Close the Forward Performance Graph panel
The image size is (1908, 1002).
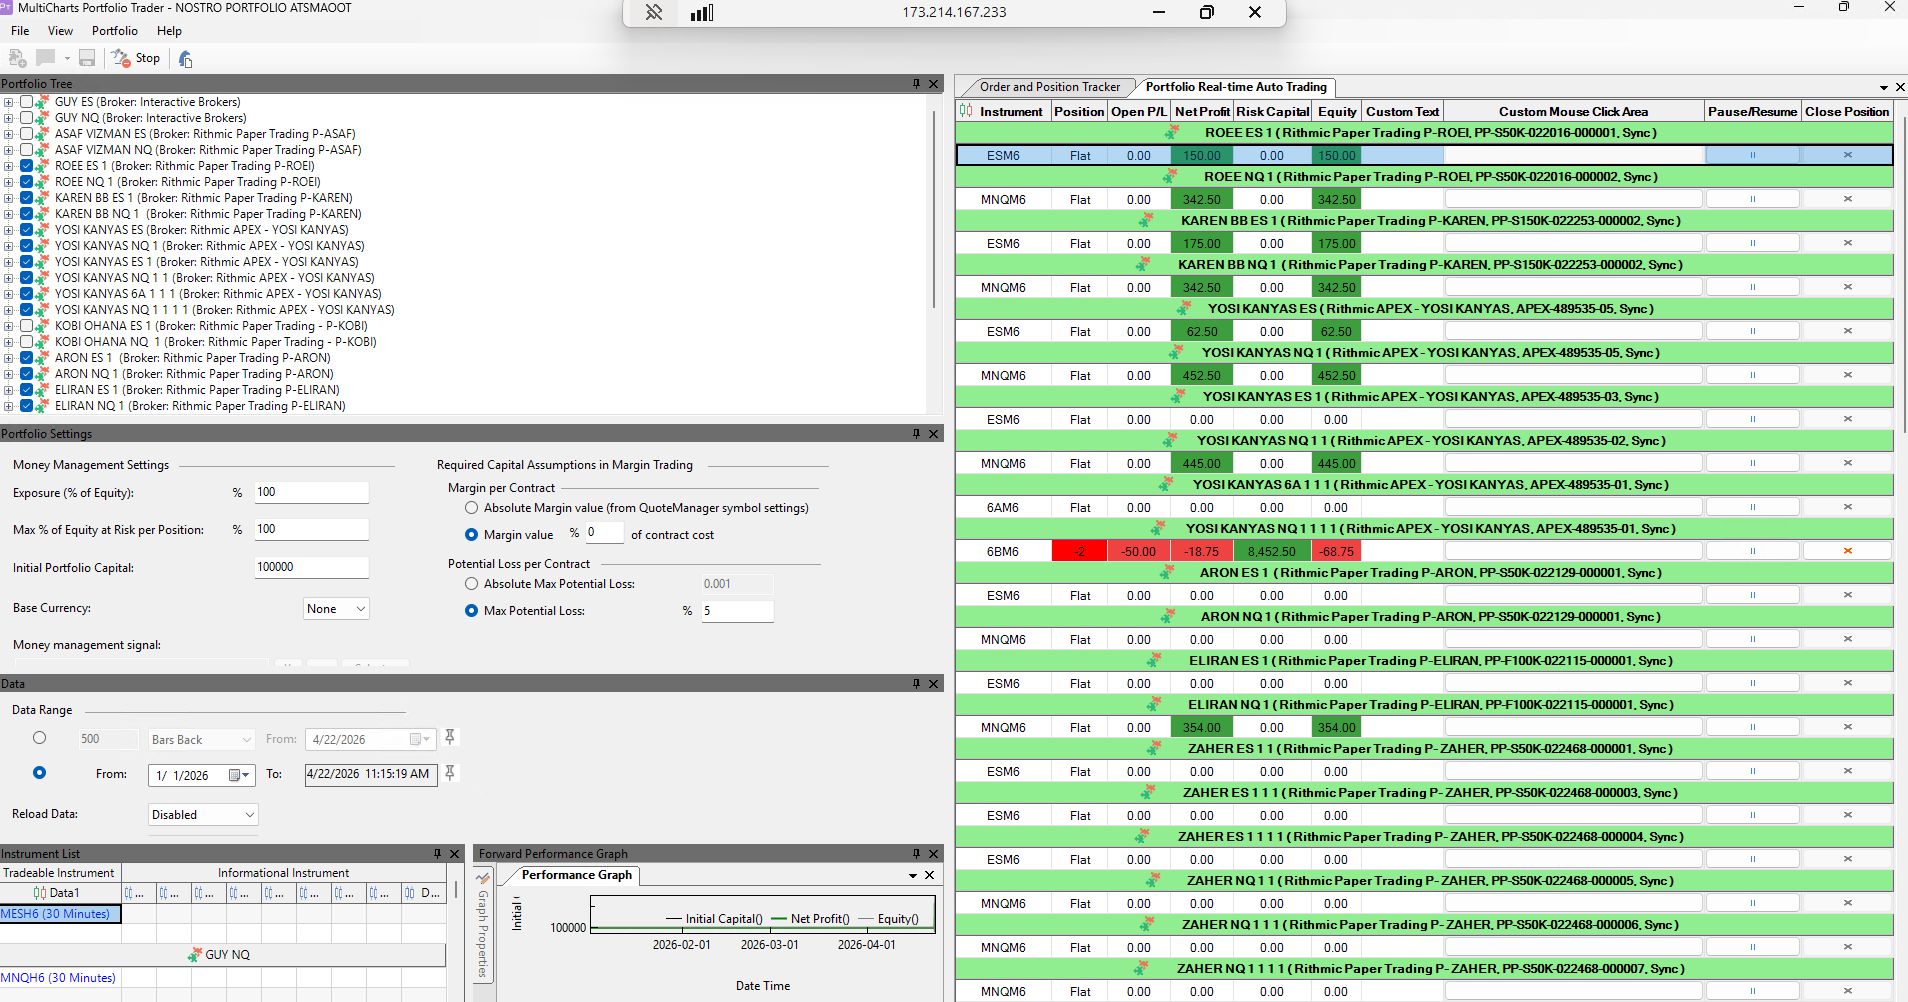click(x=934, y=854)
